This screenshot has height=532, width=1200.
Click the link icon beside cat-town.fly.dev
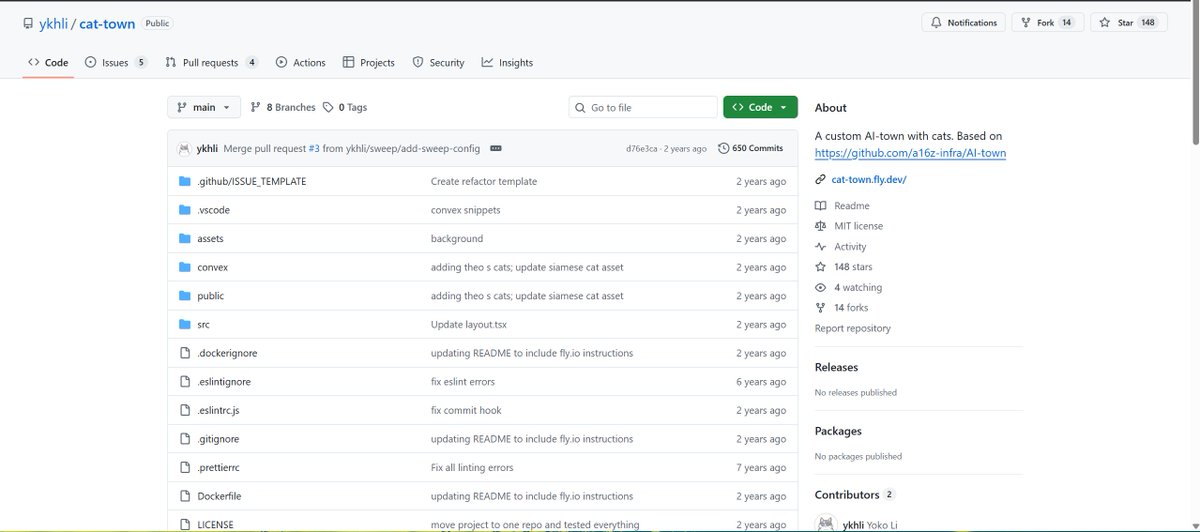821,180
